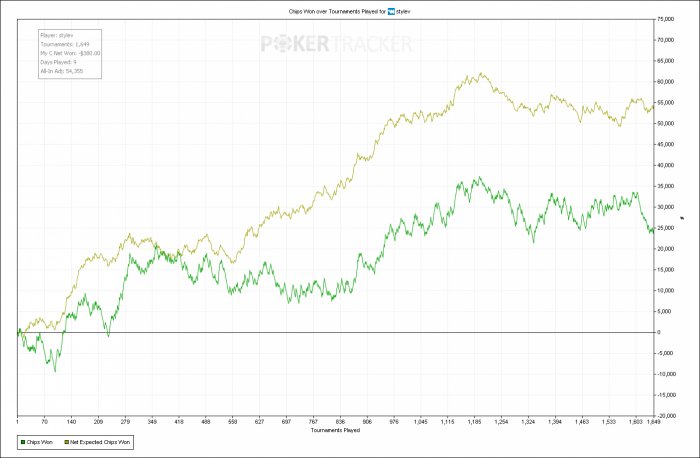Click the blue site icon beside 'stylev' in title
Screen dimensions: 700x458
[x=391, y=12]
